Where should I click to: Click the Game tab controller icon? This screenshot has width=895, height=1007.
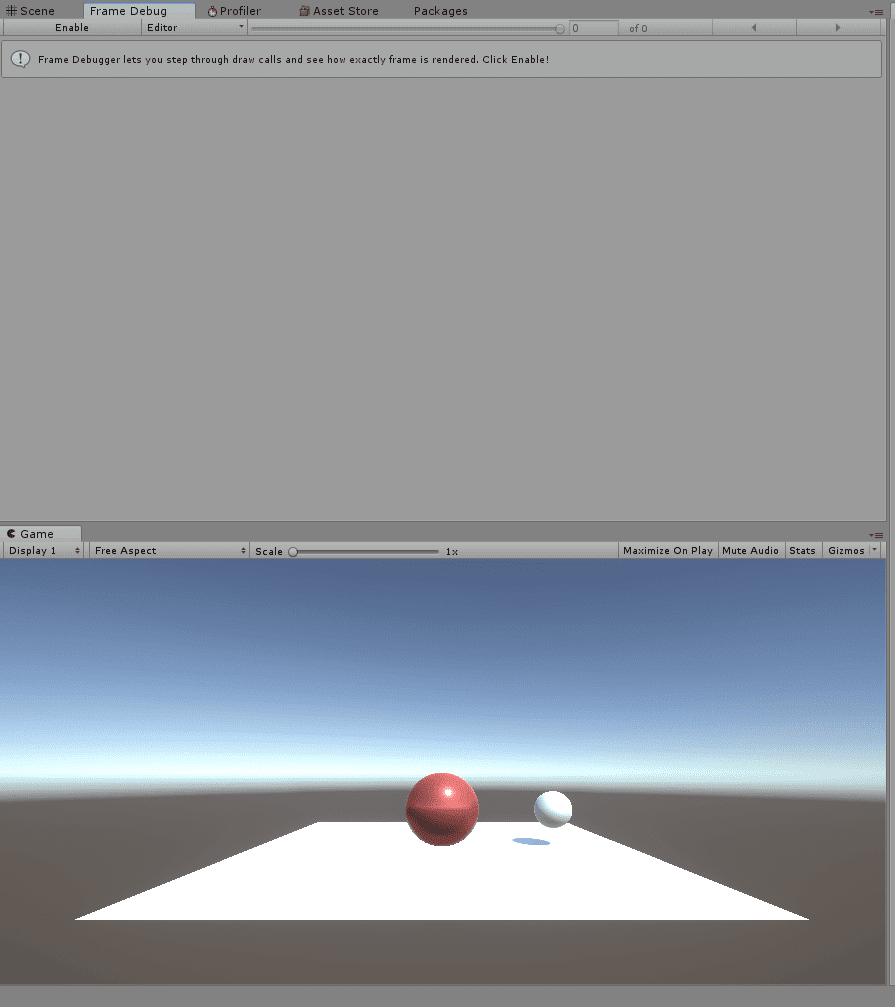click(x=10, y=533)
